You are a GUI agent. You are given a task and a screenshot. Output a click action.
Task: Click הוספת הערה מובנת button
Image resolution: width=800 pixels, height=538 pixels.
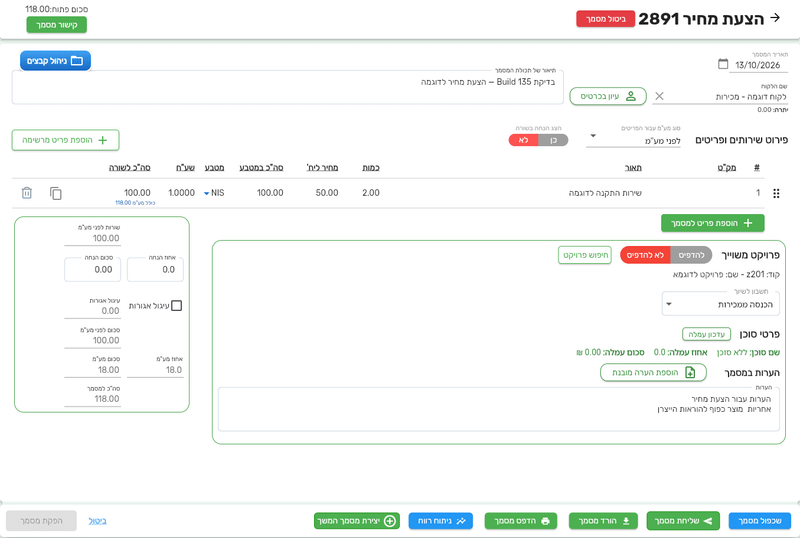coord(653,373)
